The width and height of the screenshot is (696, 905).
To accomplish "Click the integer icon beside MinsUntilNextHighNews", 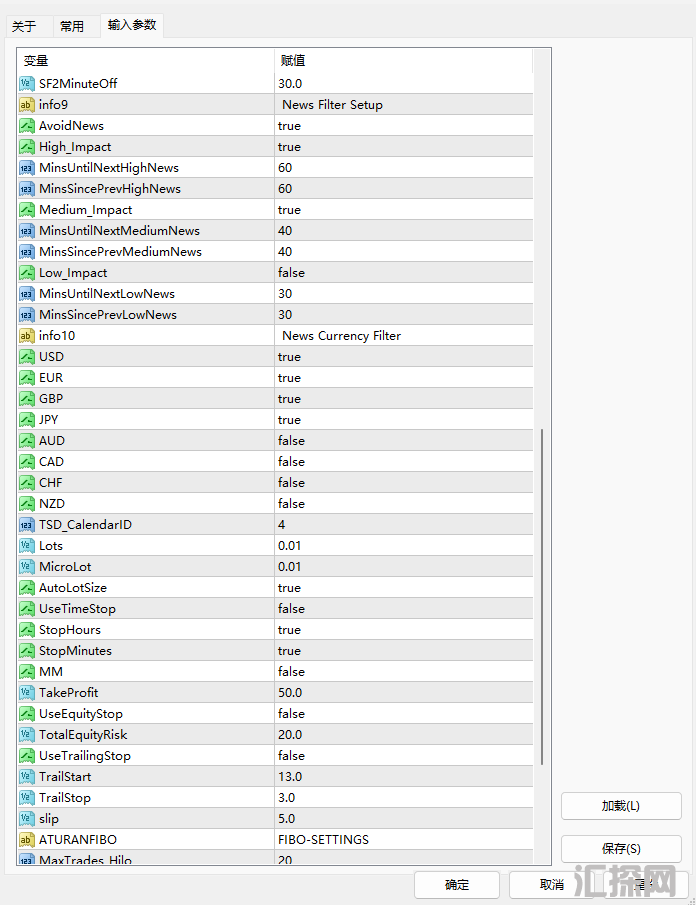I will [27, 168].
